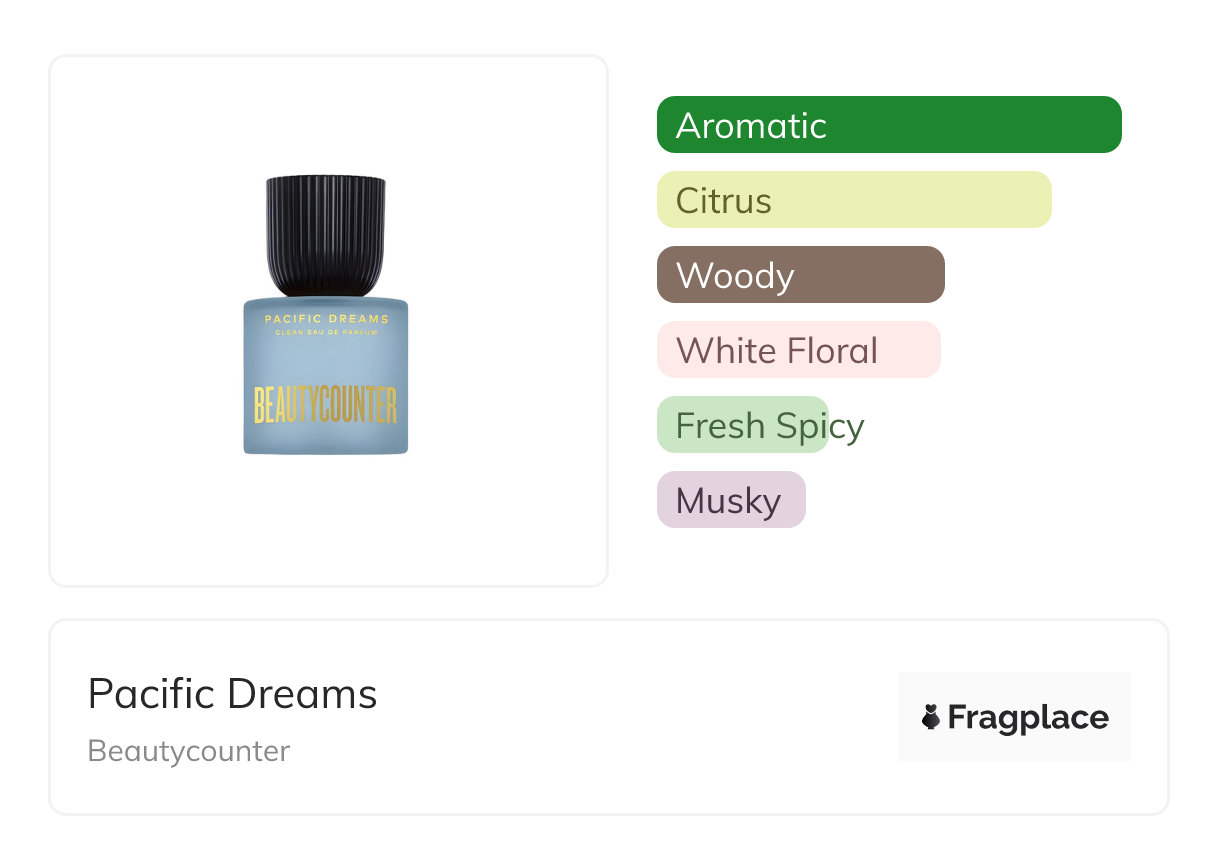The height and width of the screenshot is (864, 1218).
Task: Open the Pacific Dreams title link
Action: (232, 694)
